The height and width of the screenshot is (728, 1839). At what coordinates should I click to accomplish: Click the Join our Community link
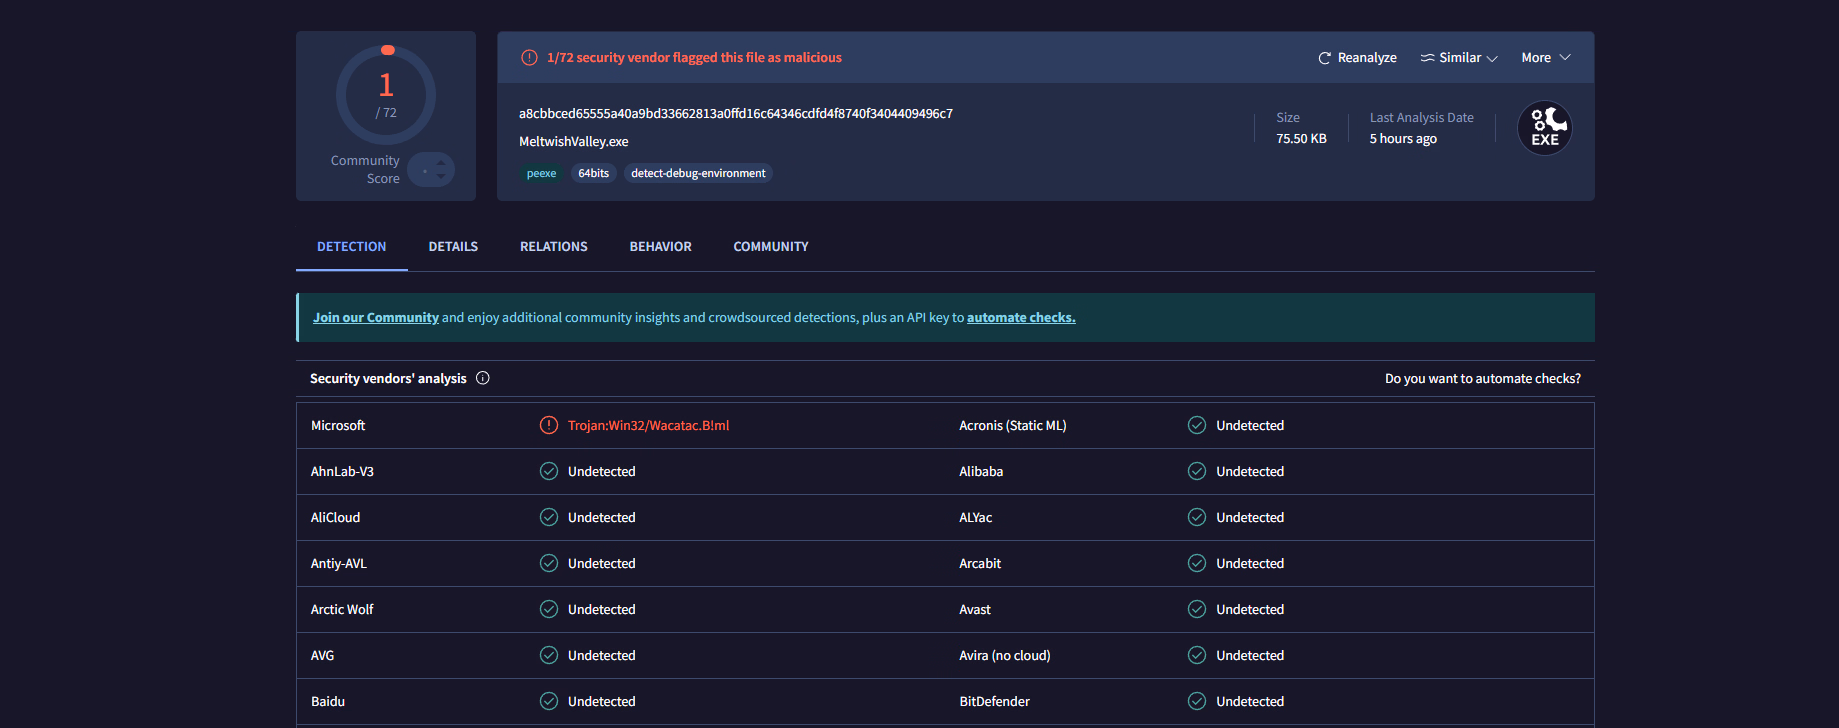click(x=376, y=318)
